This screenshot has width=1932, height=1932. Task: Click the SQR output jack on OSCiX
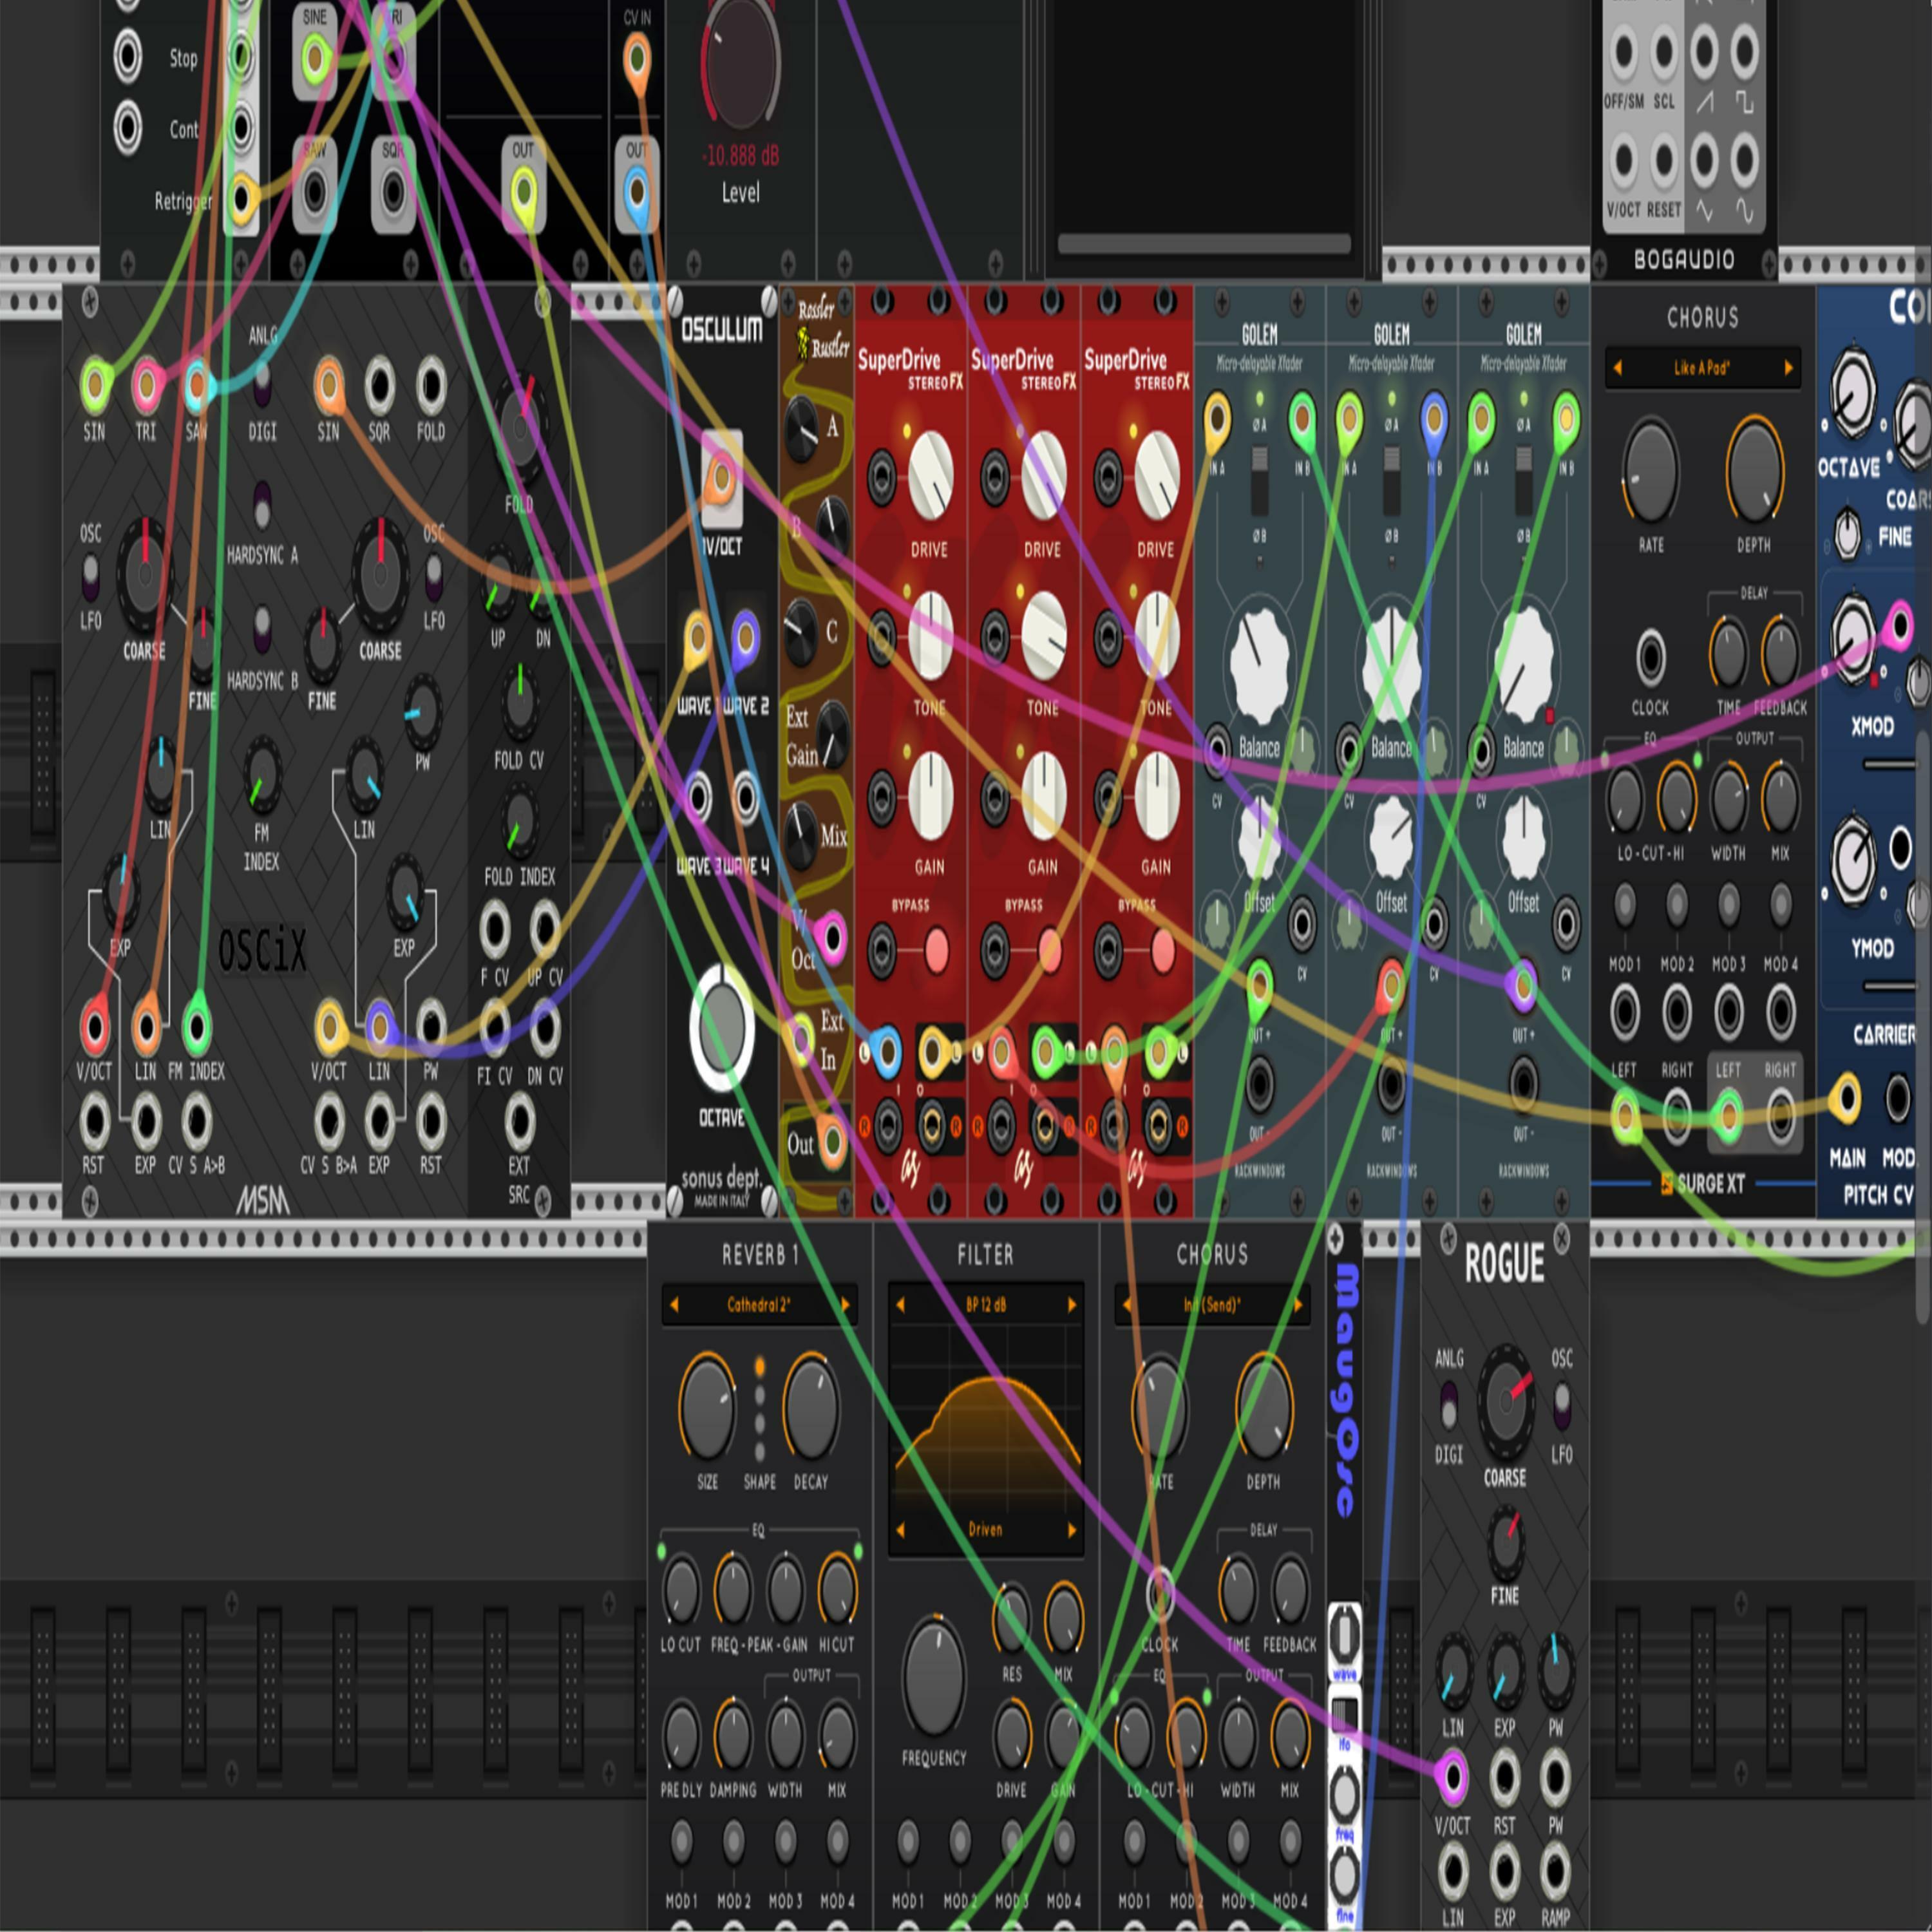(379, 386)
